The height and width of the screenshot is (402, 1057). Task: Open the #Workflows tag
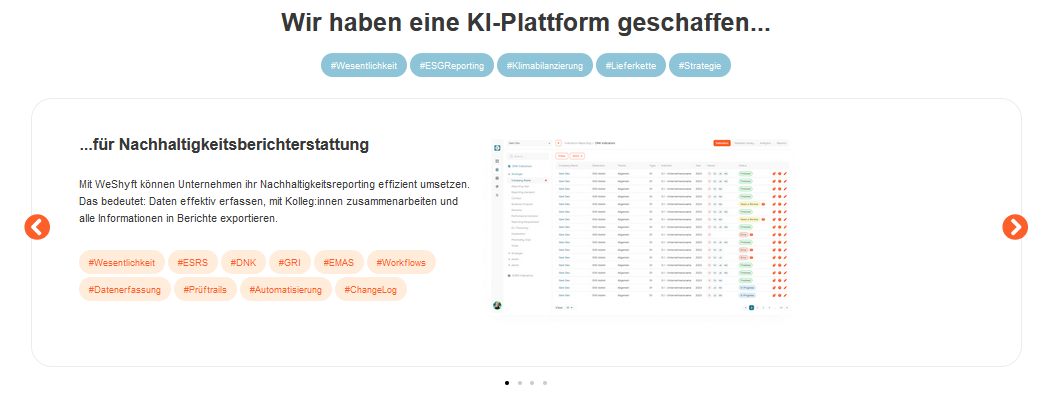pyautogui.click(x=401, y=262)
